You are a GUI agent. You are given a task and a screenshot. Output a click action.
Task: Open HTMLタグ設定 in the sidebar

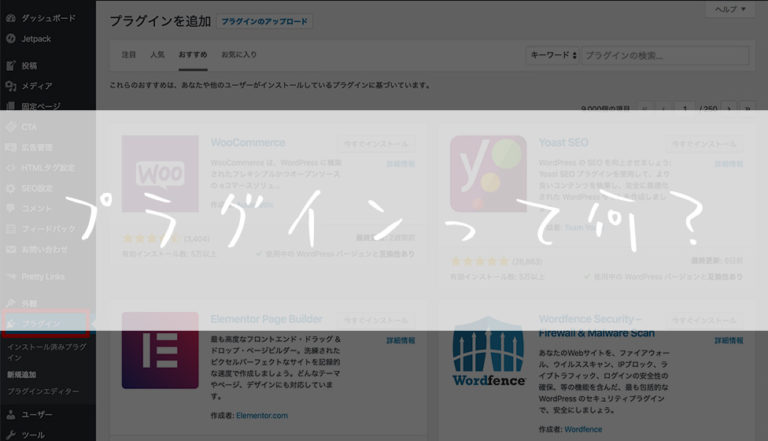click(48, 168)
